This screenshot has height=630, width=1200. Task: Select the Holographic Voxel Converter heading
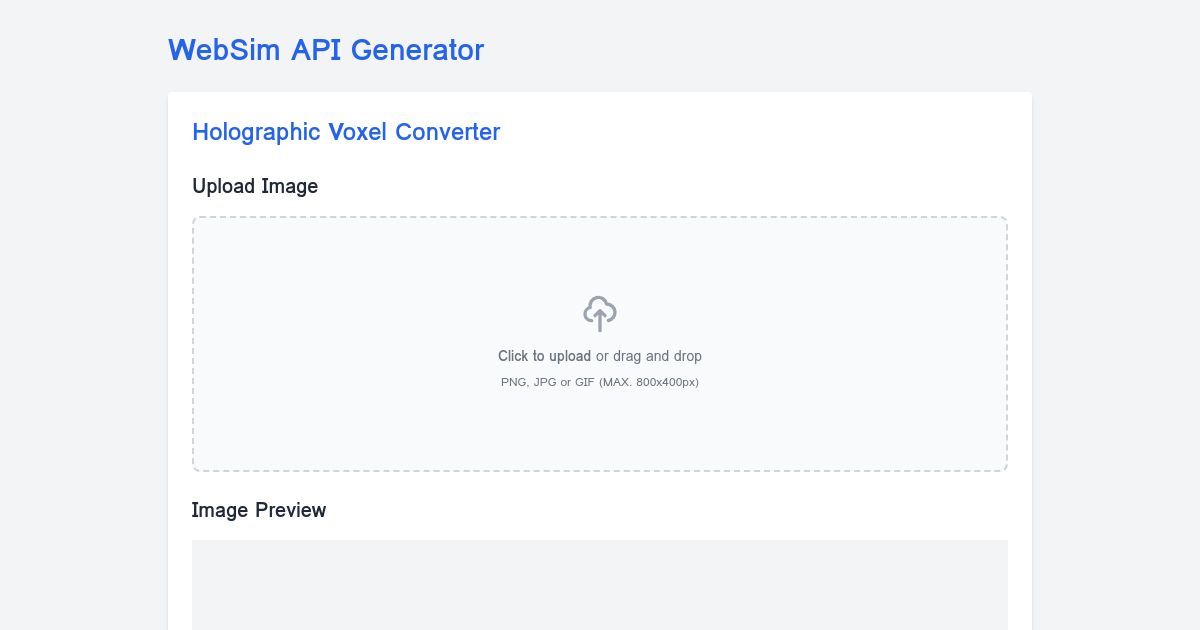click(x=346, y=132)
